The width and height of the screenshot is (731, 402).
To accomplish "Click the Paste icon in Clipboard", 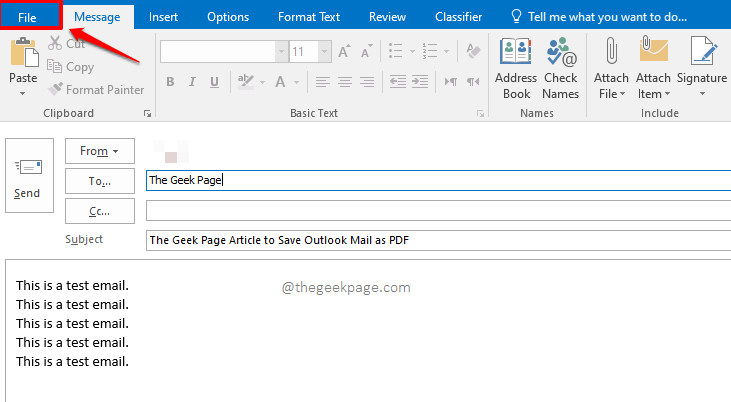I will tap(22, 55).
